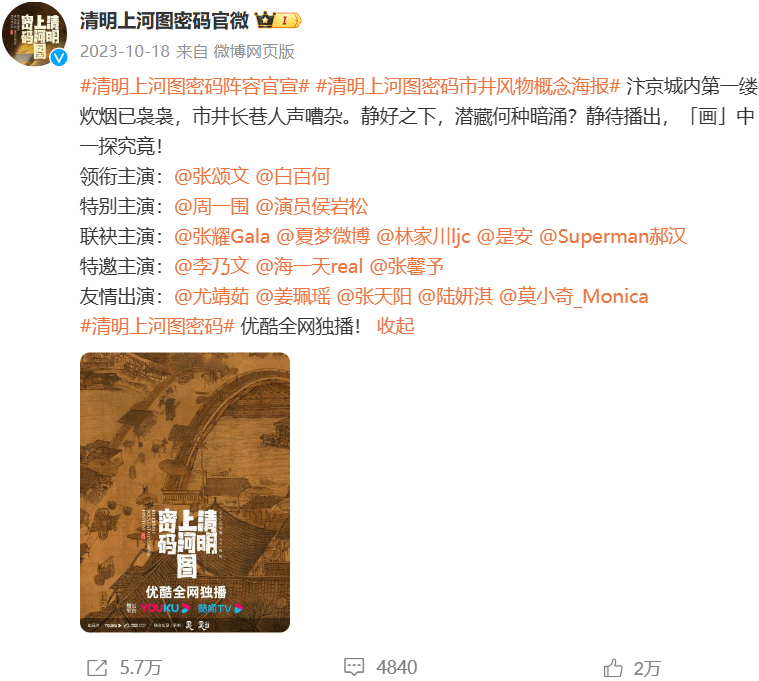Open the concept poster thumbnail
The height and width of the screenshot is (681, 759).
pos(185,492)
